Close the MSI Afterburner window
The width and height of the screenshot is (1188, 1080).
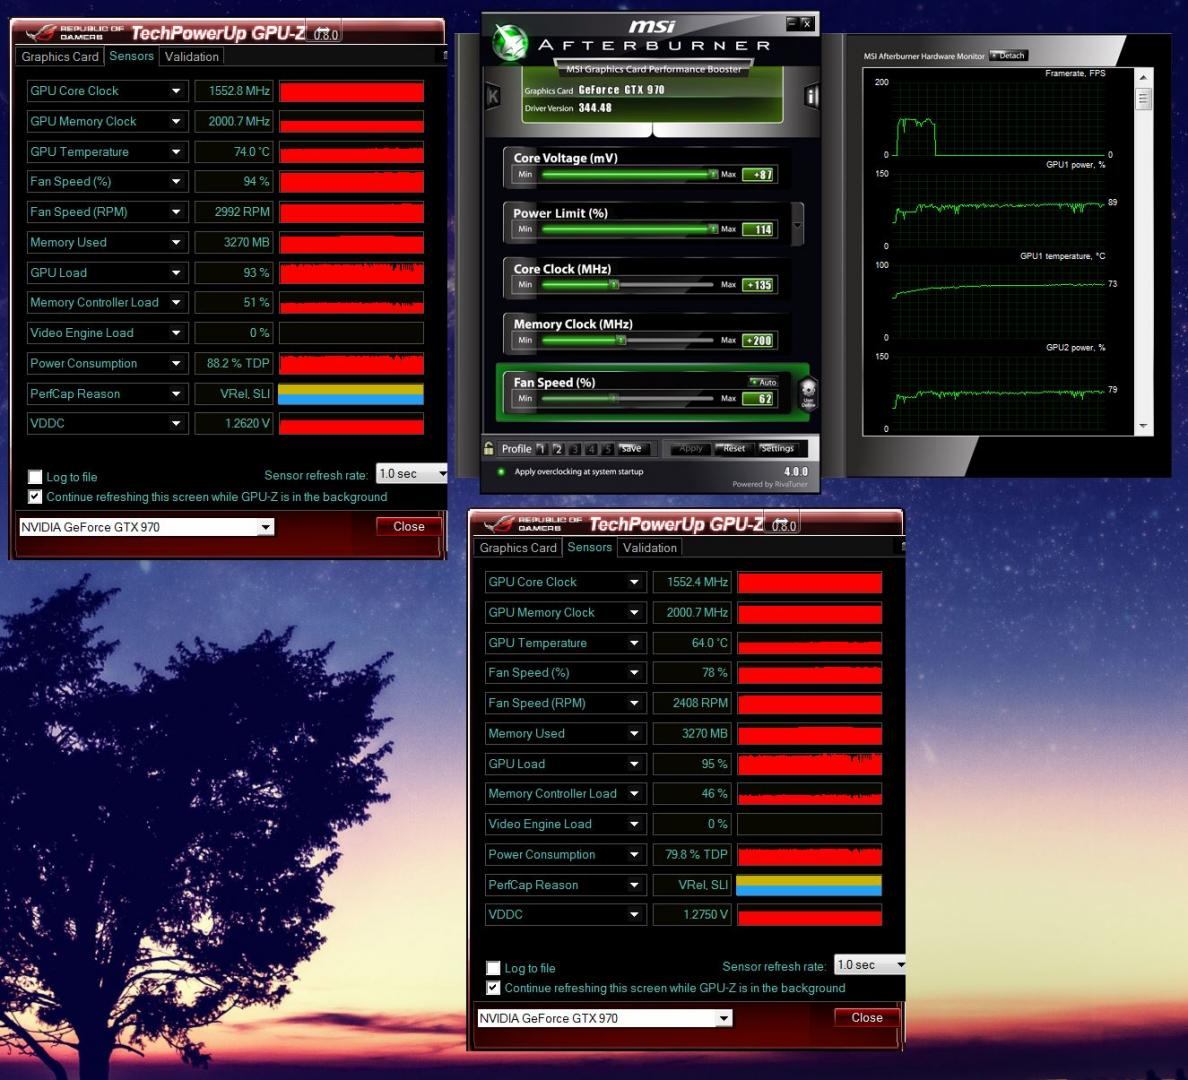pos(807,23)
